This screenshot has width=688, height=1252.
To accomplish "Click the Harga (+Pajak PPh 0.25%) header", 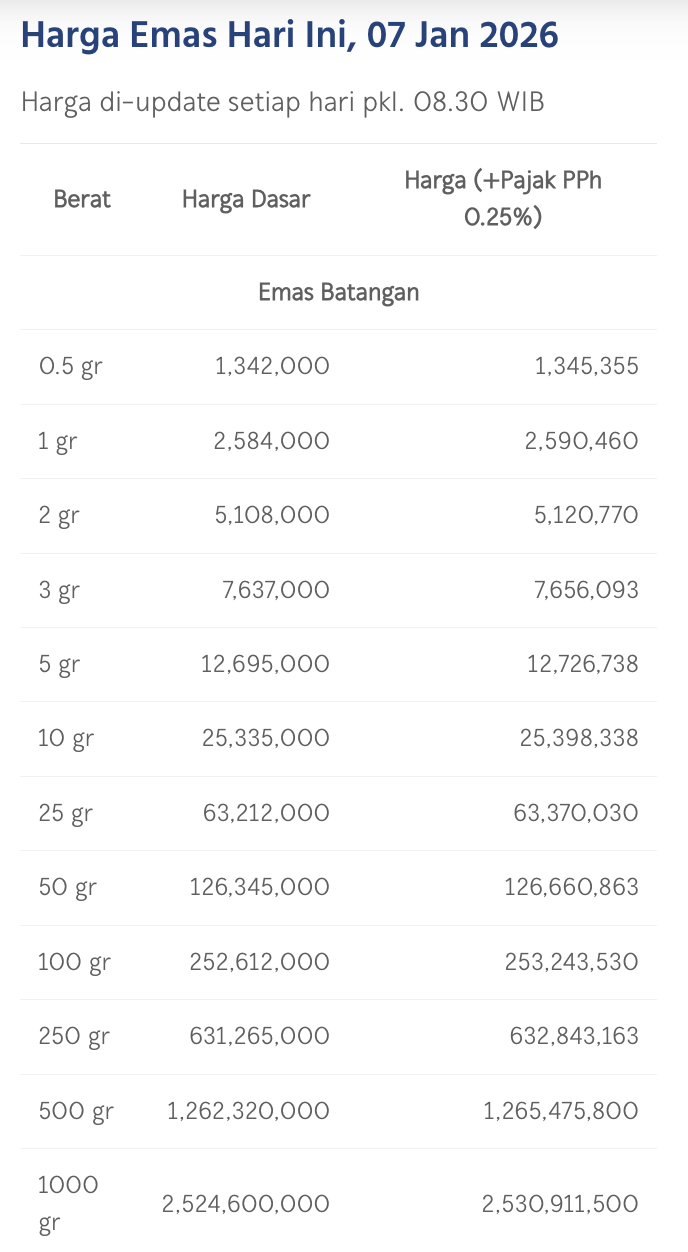I will tap(503, 198).
